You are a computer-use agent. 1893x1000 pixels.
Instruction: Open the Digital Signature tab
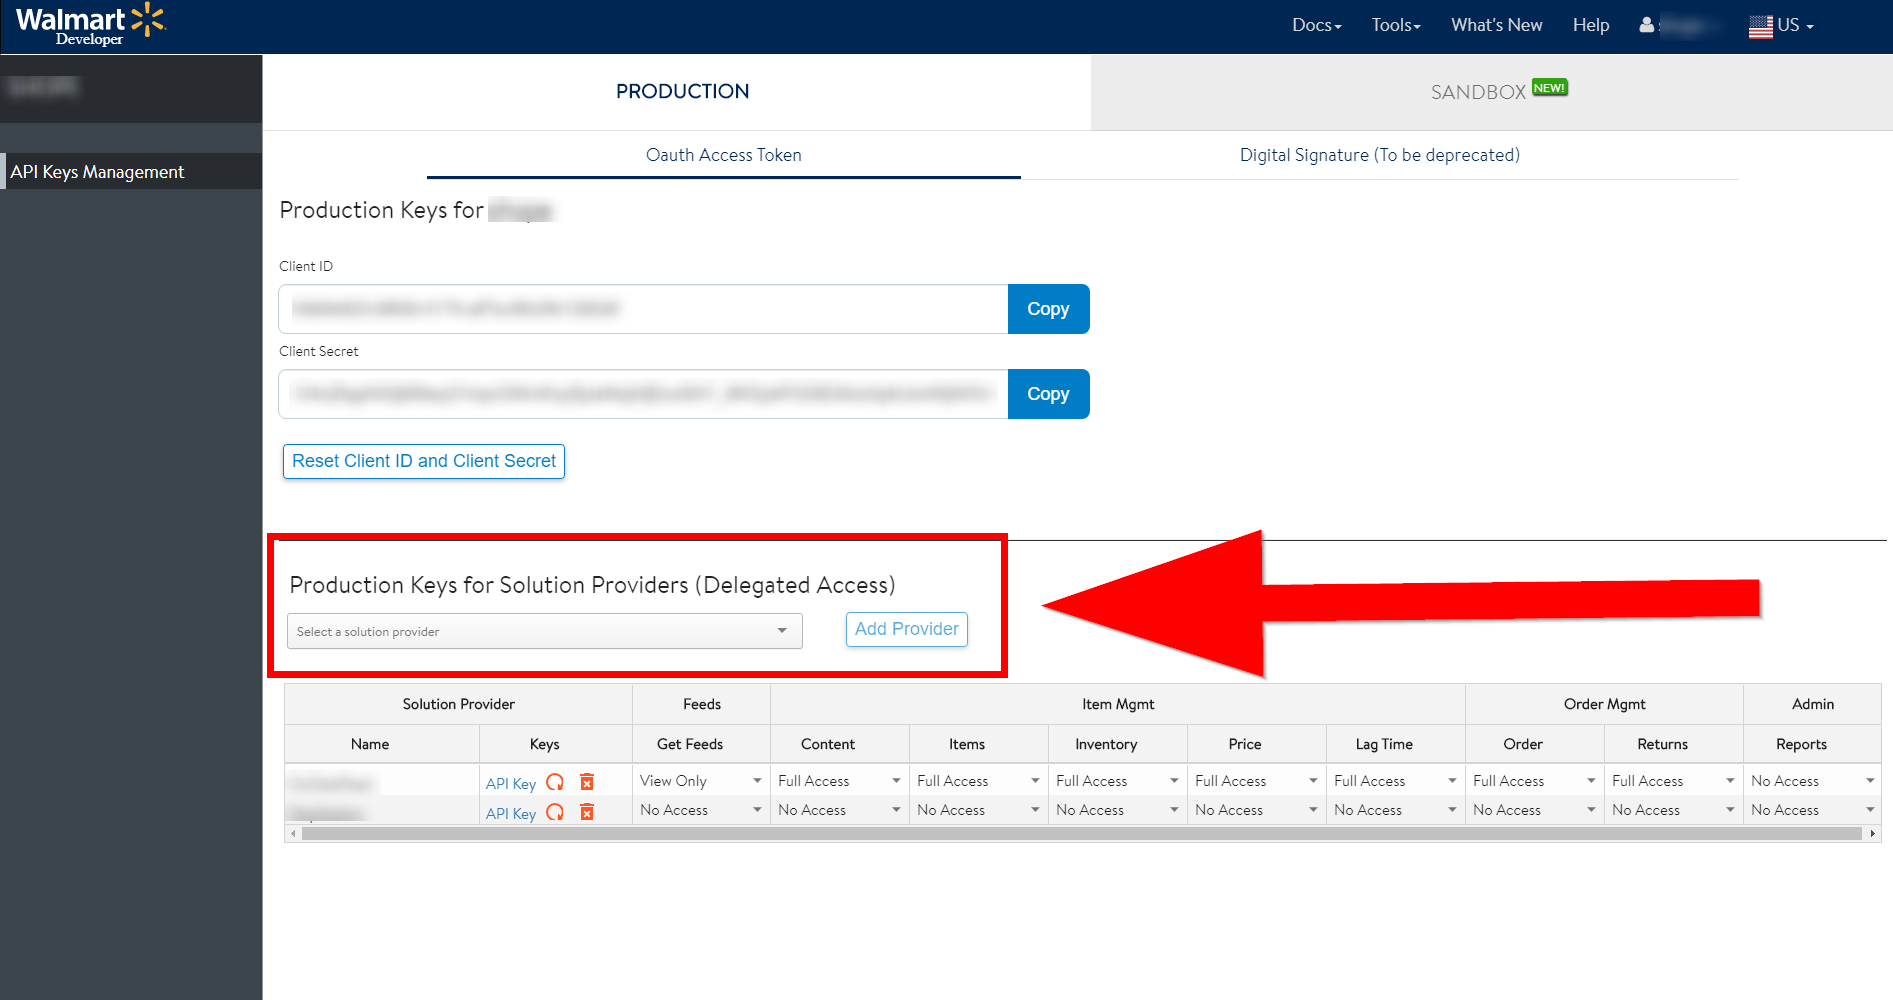pyautogui.click(x=1380, y=155)
